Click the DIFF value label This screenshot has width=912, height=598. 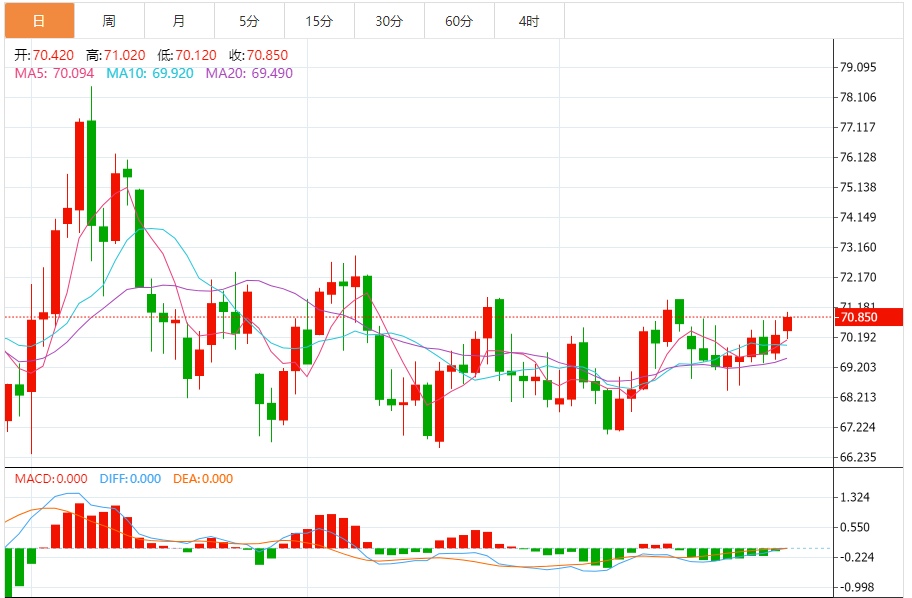coord(130,479)
